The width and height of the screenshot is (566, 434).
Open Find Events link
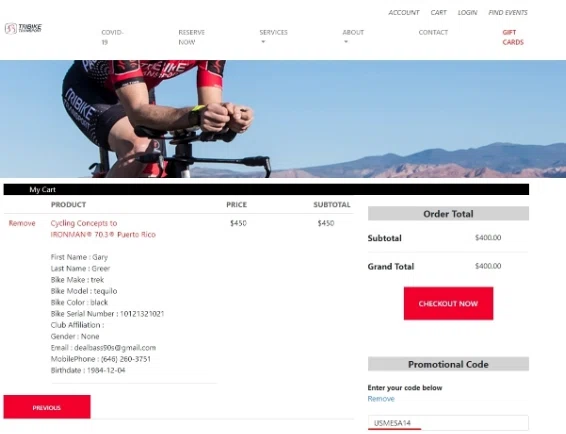click(x=508, y=13)
